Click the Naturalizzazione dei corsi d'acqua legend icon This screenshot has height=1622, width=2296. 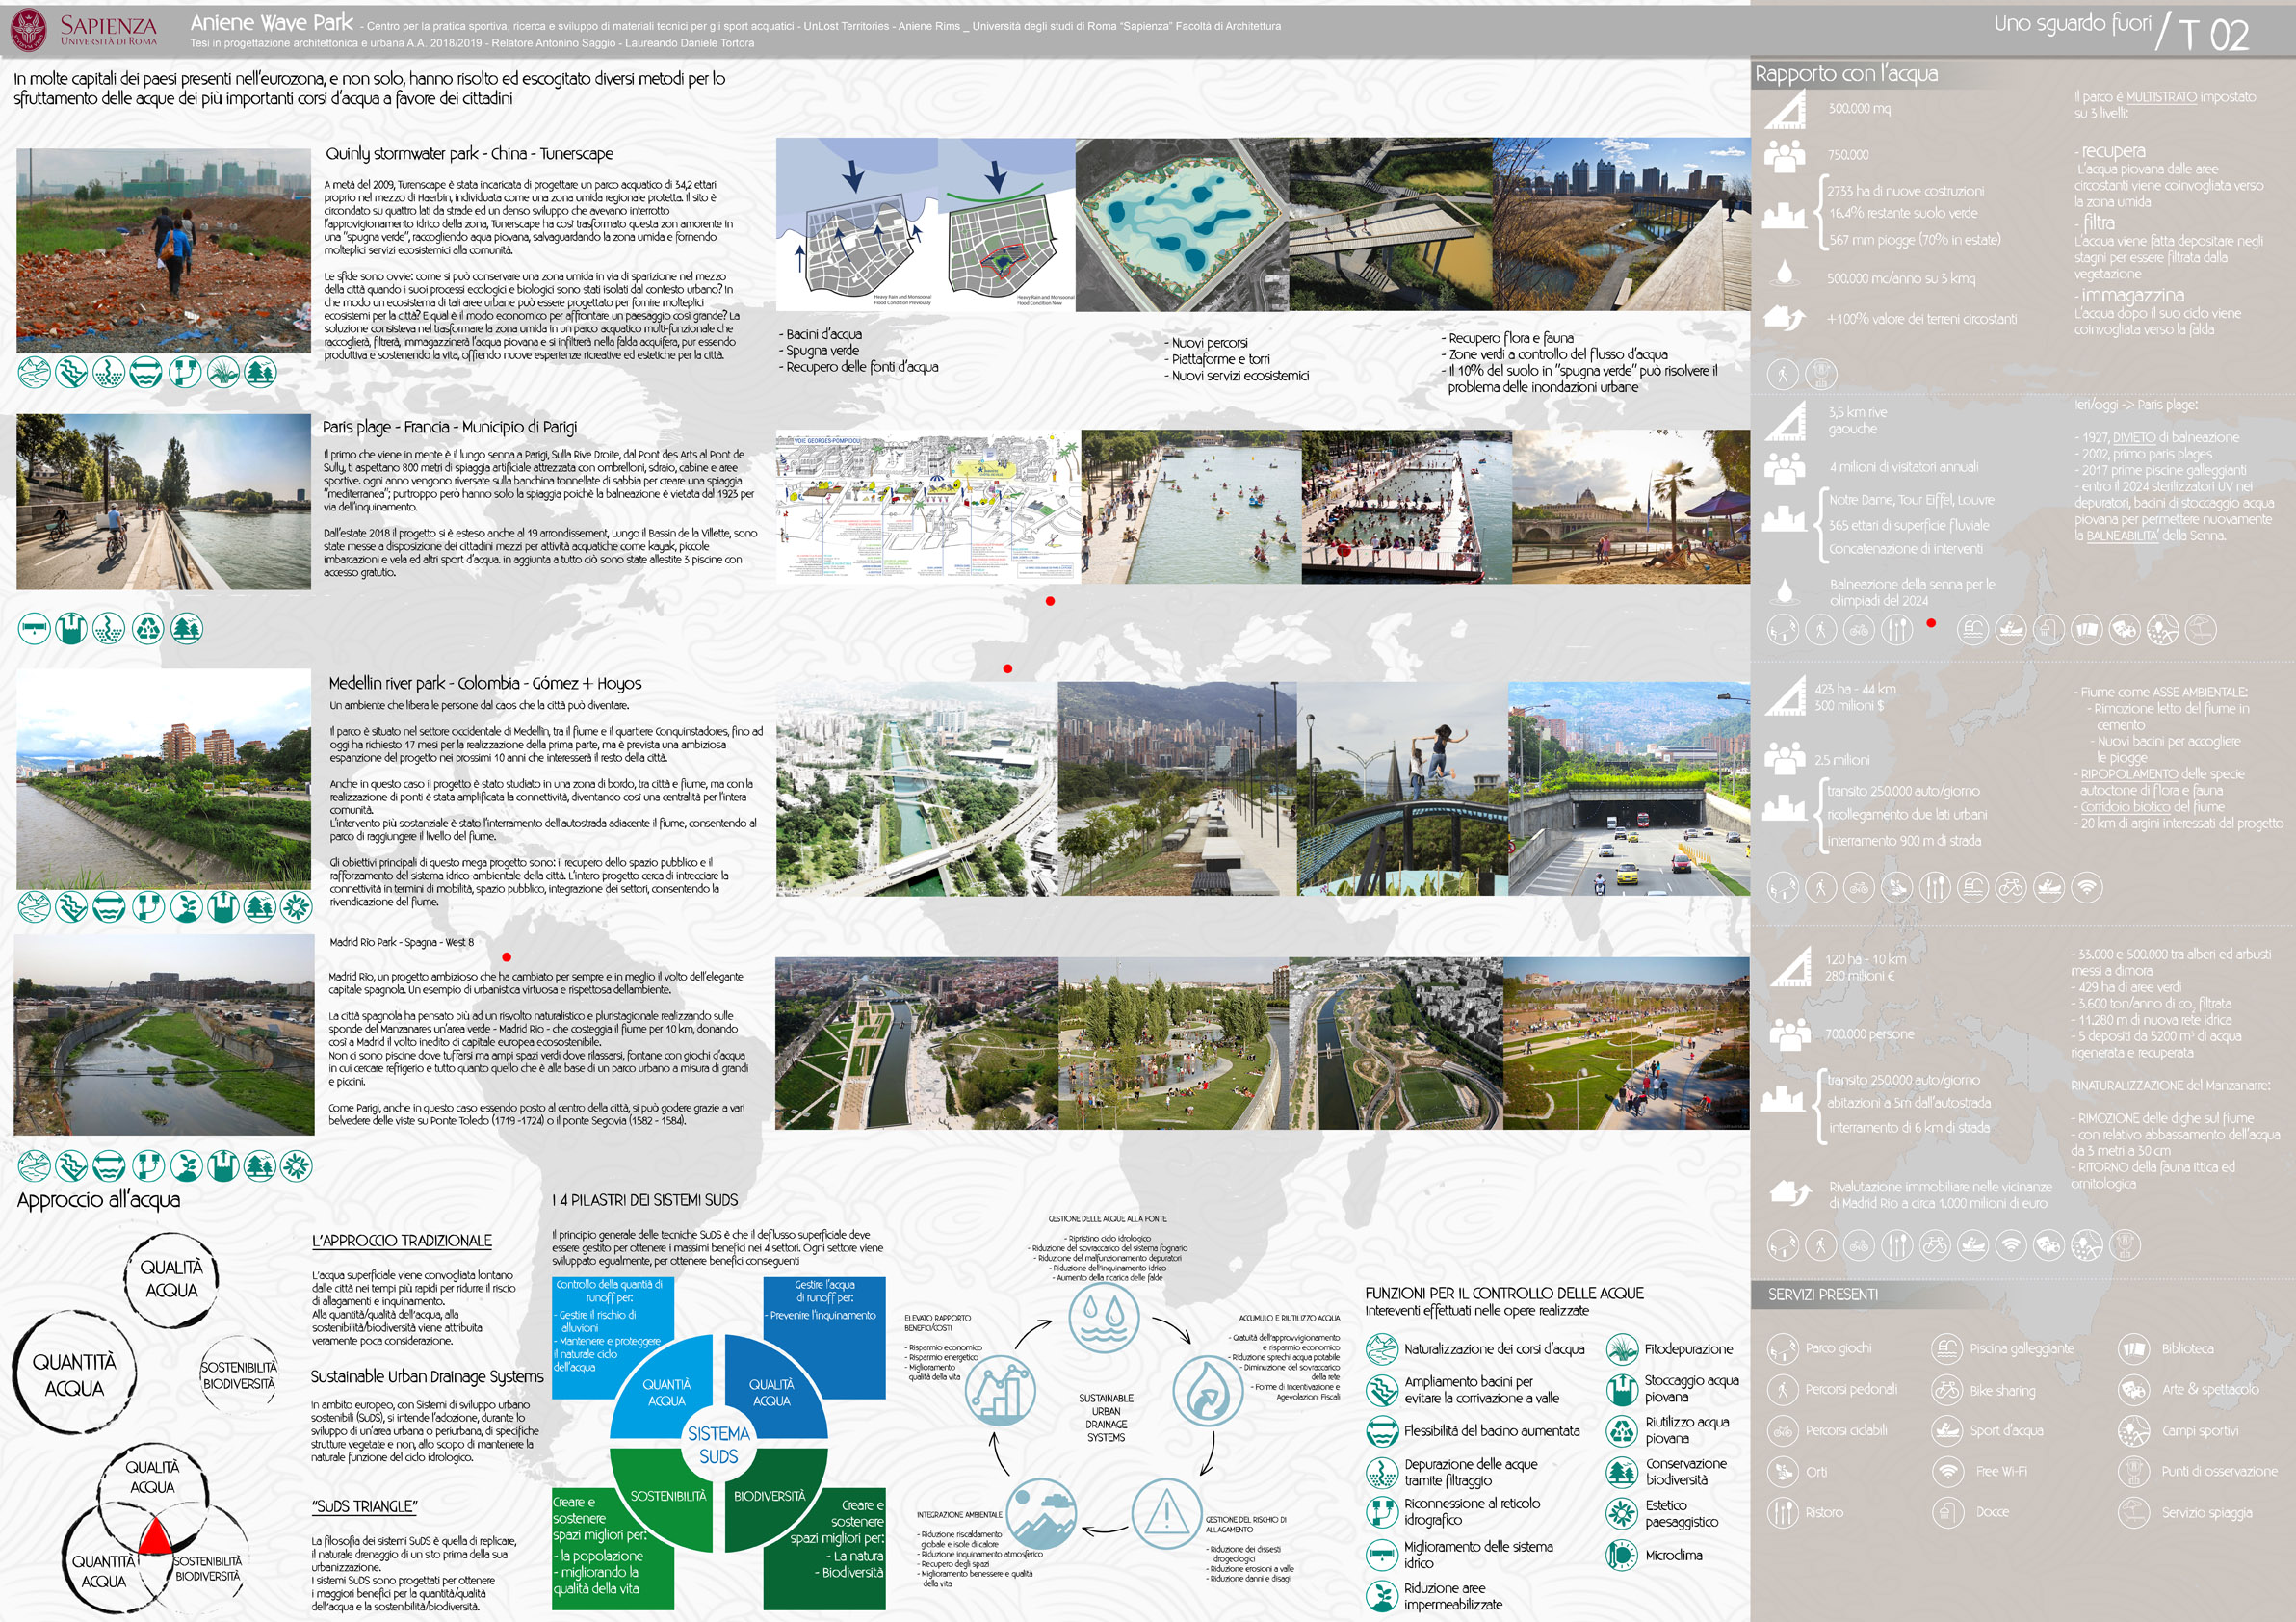pyautogui.click(x=1381, y=1349)
